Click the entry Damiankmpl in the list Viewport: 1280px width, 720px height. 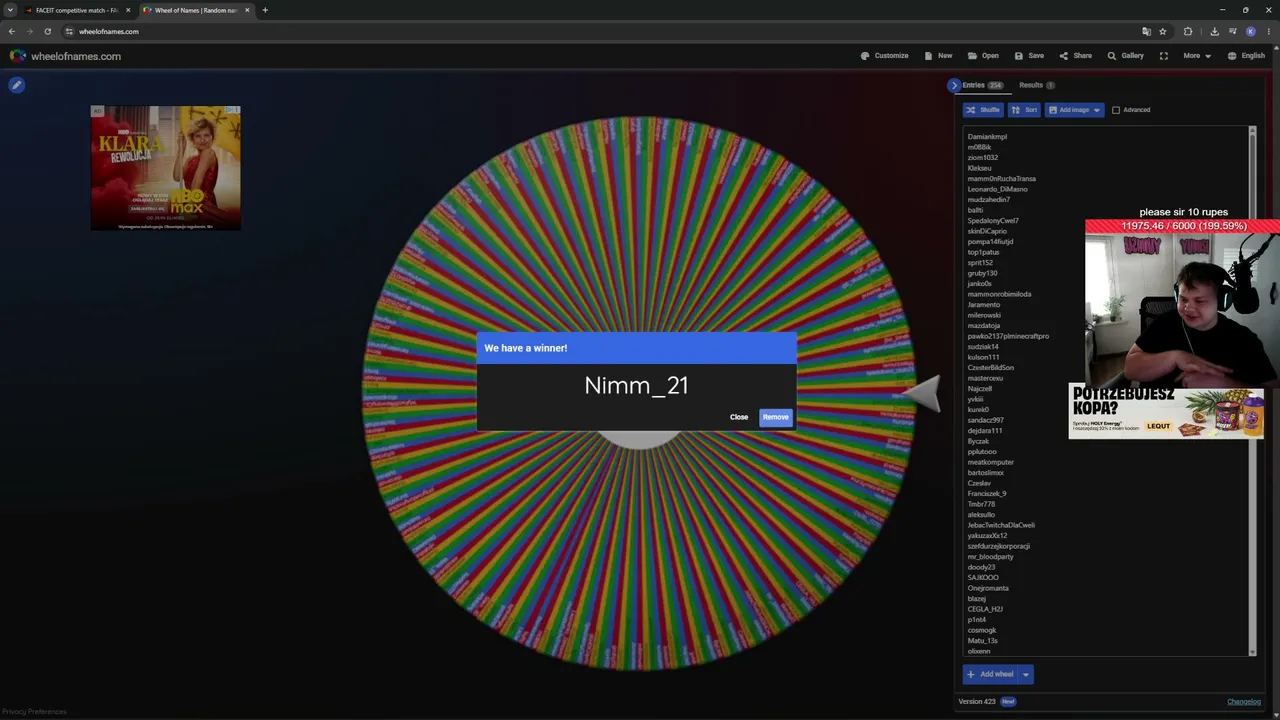pyautogui.click(x=987, y=137)
